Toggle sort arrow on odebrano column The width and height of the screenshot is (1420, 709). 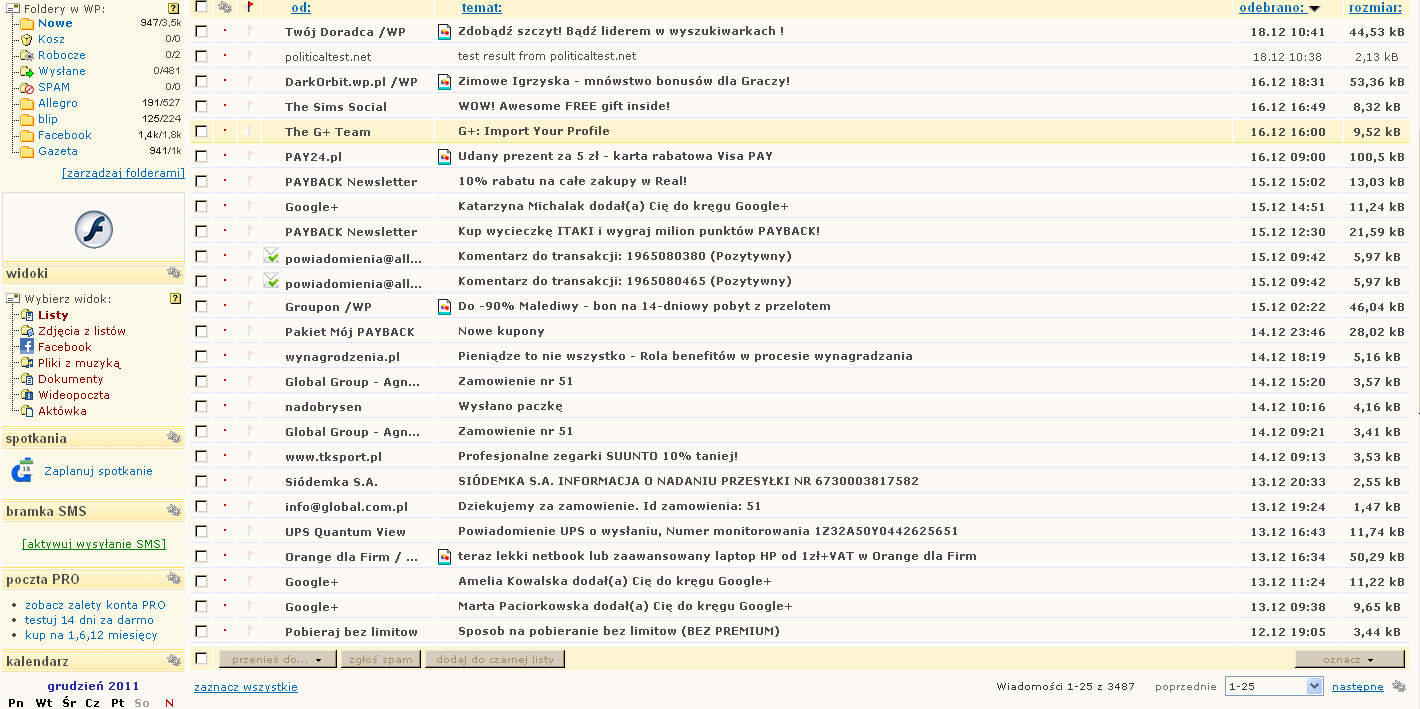click(x=1314, y=9)
